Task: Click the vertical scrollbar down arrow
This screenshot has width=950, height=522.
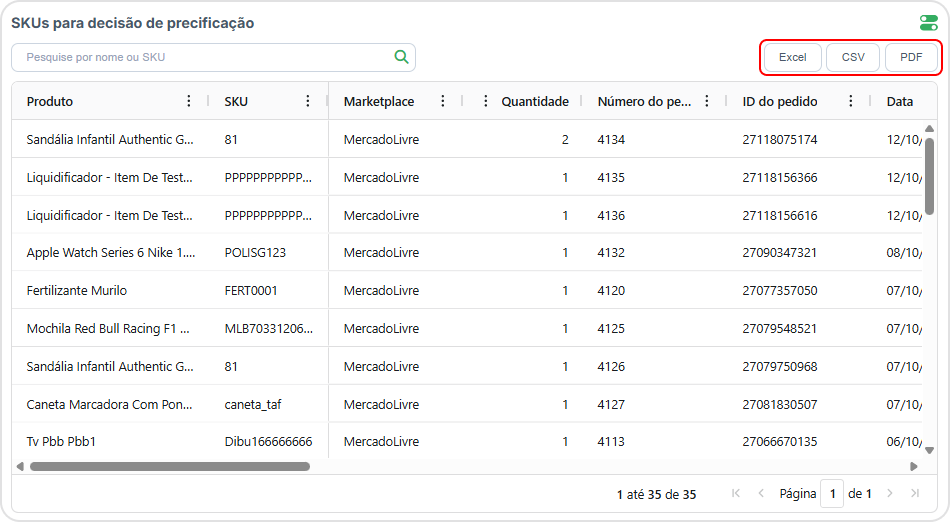Action: 929,450
